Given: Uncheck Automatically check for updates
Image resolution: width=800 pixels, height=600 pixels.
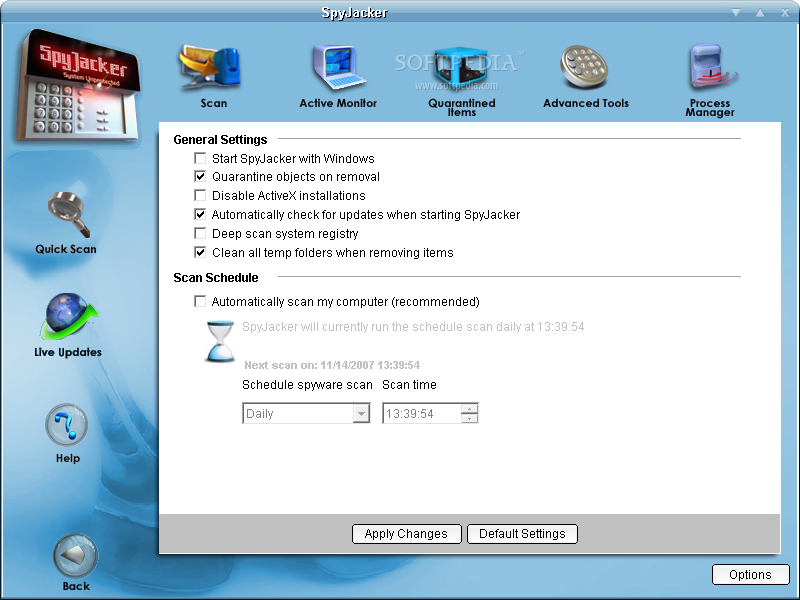Looking at the screenshot, I should pos(200,214).
